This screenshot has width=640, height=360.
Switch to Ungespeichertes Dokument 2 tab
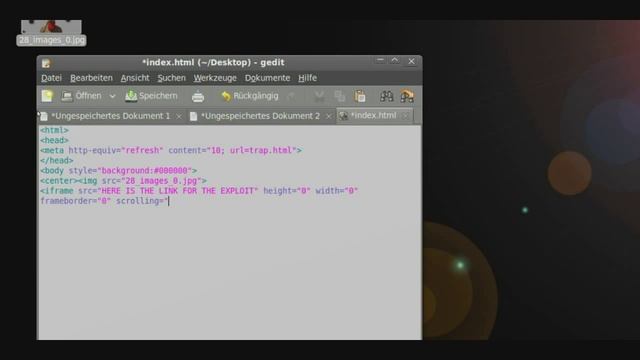point(260,116)
